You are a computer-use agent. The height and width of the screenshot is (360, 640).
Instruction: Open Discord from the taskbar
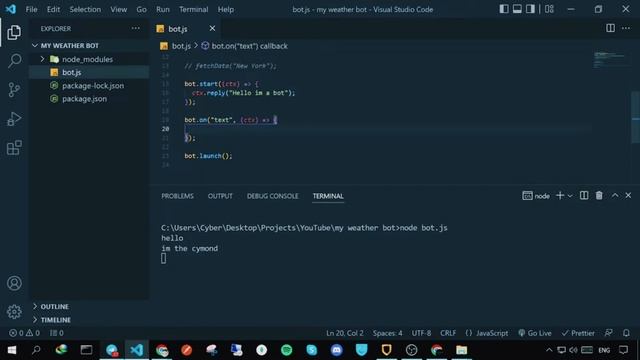[336, 350]
